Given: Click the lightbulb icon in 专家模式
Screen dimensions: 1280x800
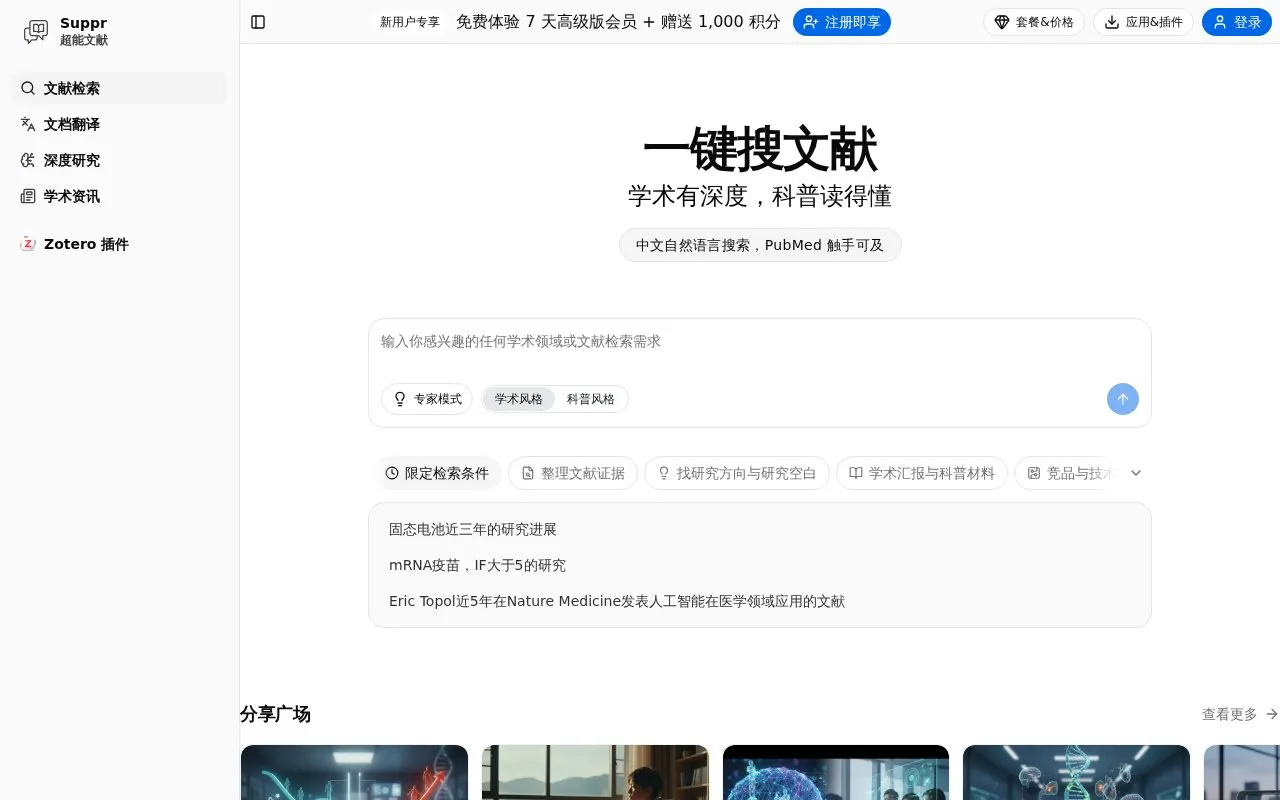Looking at the screenshot, I should (400, 399).
